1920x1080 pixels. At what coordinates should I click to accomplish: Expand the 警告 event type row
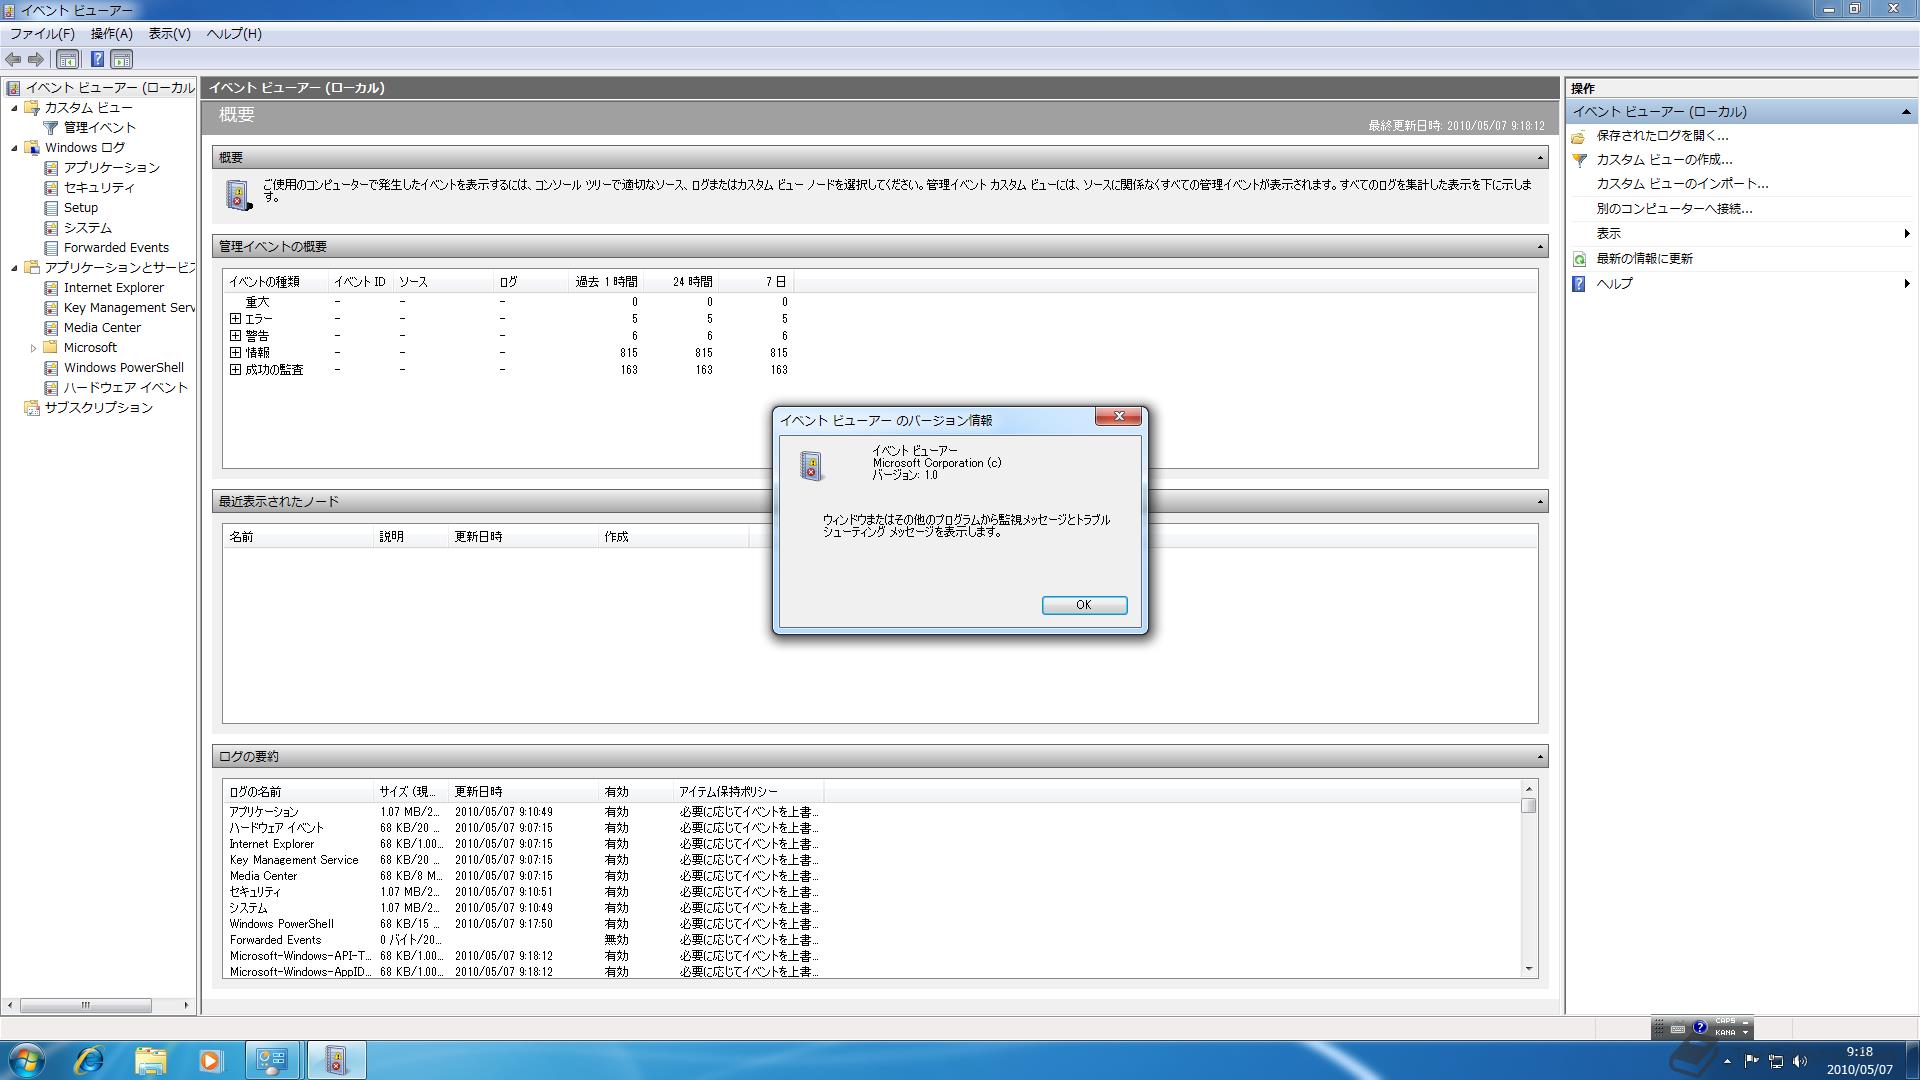(235, 336)
